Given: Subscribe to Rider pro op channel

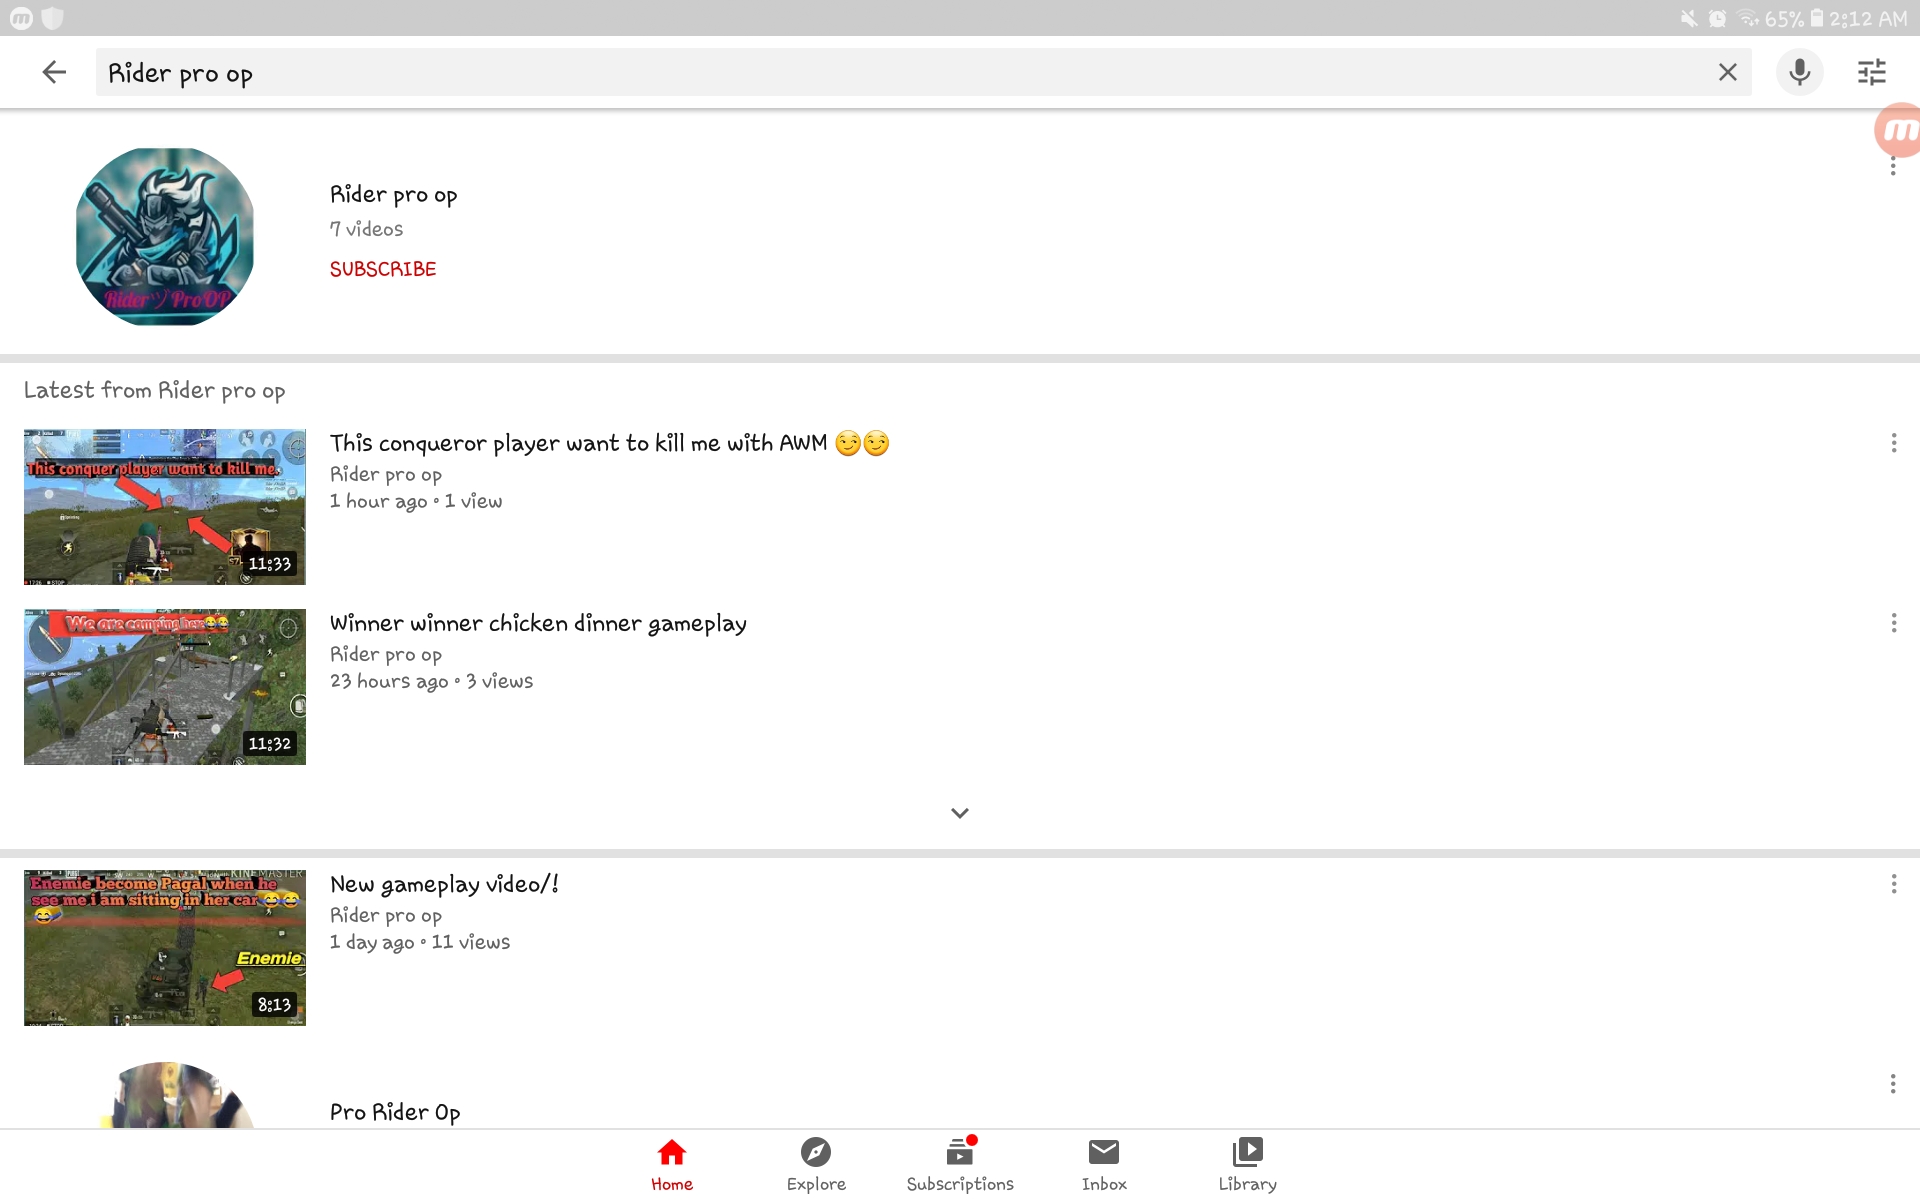Looking at the screenshot, I should [x=383, y=269].
